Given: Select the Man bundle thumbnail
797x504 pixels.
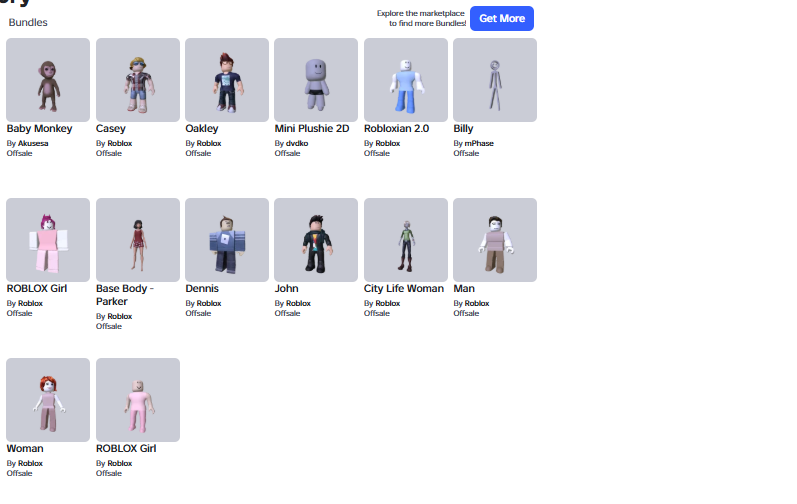Looking at the screenshot, I should pyautogui.click(x=495, y=240).
